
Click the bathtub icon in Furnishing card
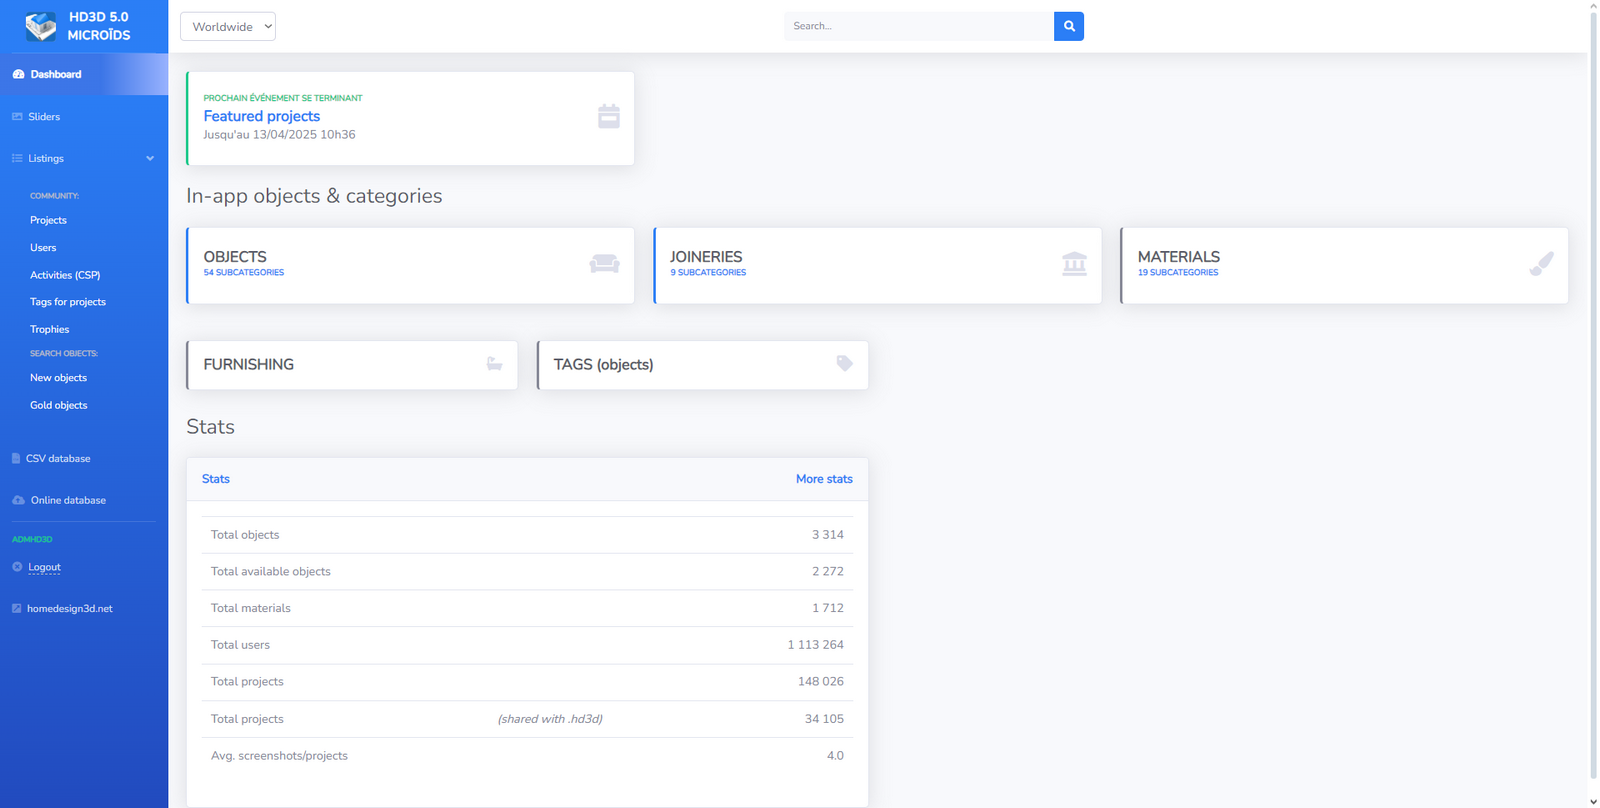tap(494, 364)
